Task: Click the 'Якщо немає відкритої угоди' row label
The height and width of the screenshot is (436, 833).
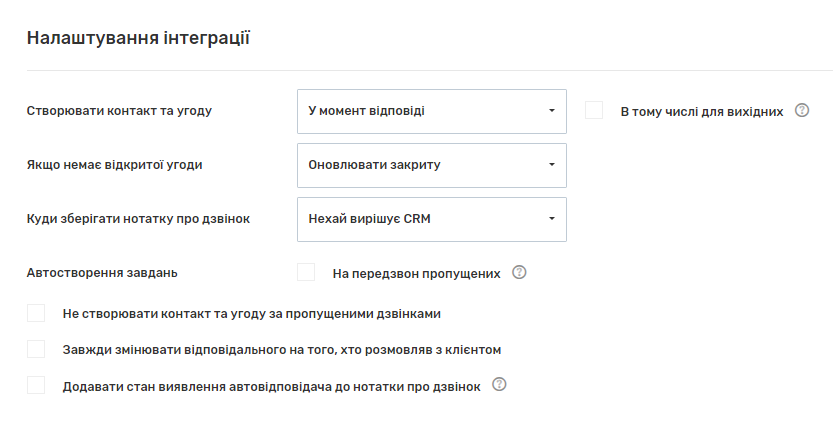Action: point(114,165)
